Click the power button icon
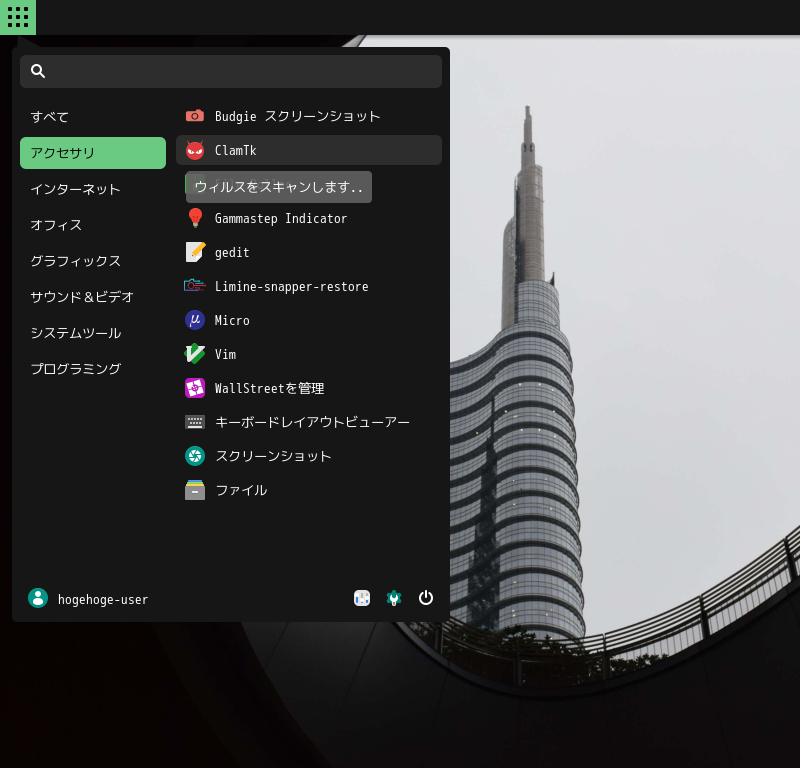Image resolution: width=800 pixels, height=768 pixels. (x=426, y=598)
